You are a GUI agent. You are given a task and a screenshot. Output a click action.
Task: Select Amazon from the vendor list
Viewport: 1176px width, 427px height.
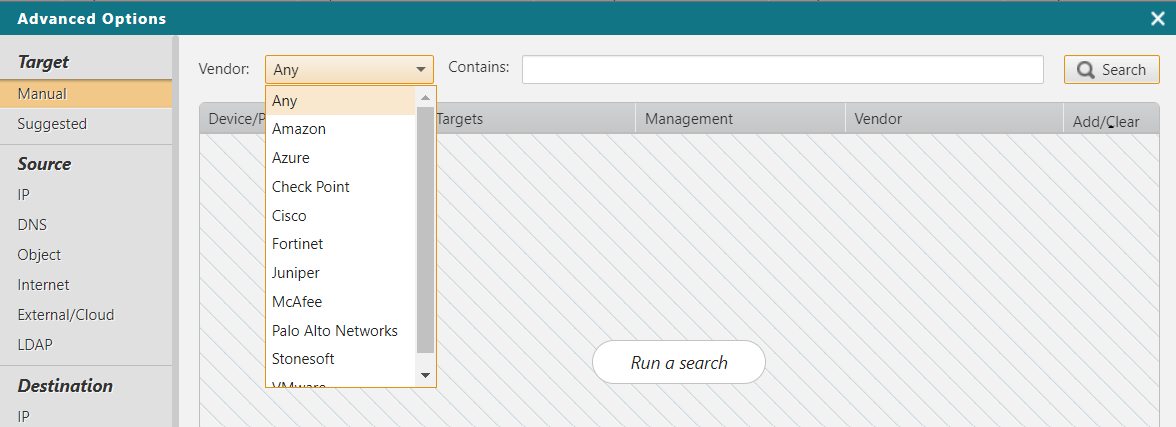(299, 129)
